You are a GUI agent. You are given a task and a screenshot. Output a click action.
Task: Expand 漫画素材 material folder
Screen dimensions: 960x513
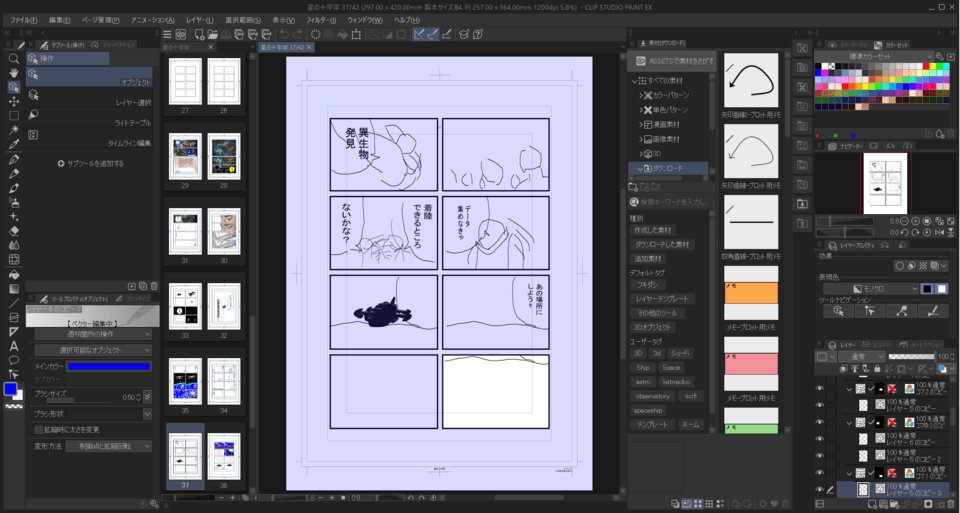[x=641, y=125]
